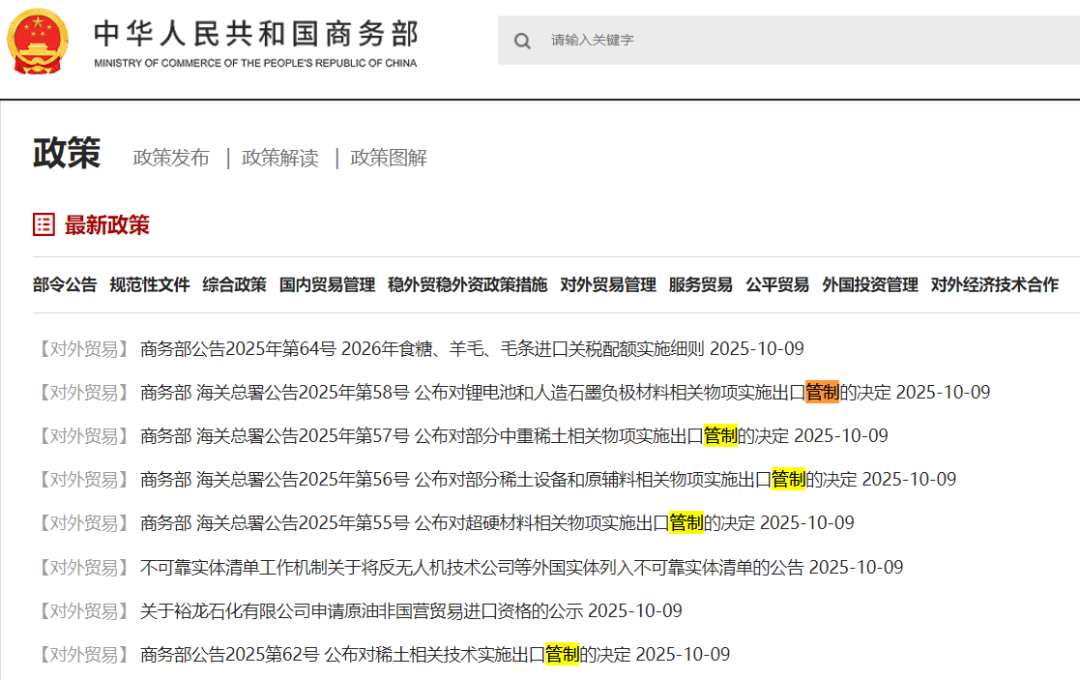Open 第58号 锂电池和人造石墨 announcement
1080x680 pixels.
tap(515, 392)
